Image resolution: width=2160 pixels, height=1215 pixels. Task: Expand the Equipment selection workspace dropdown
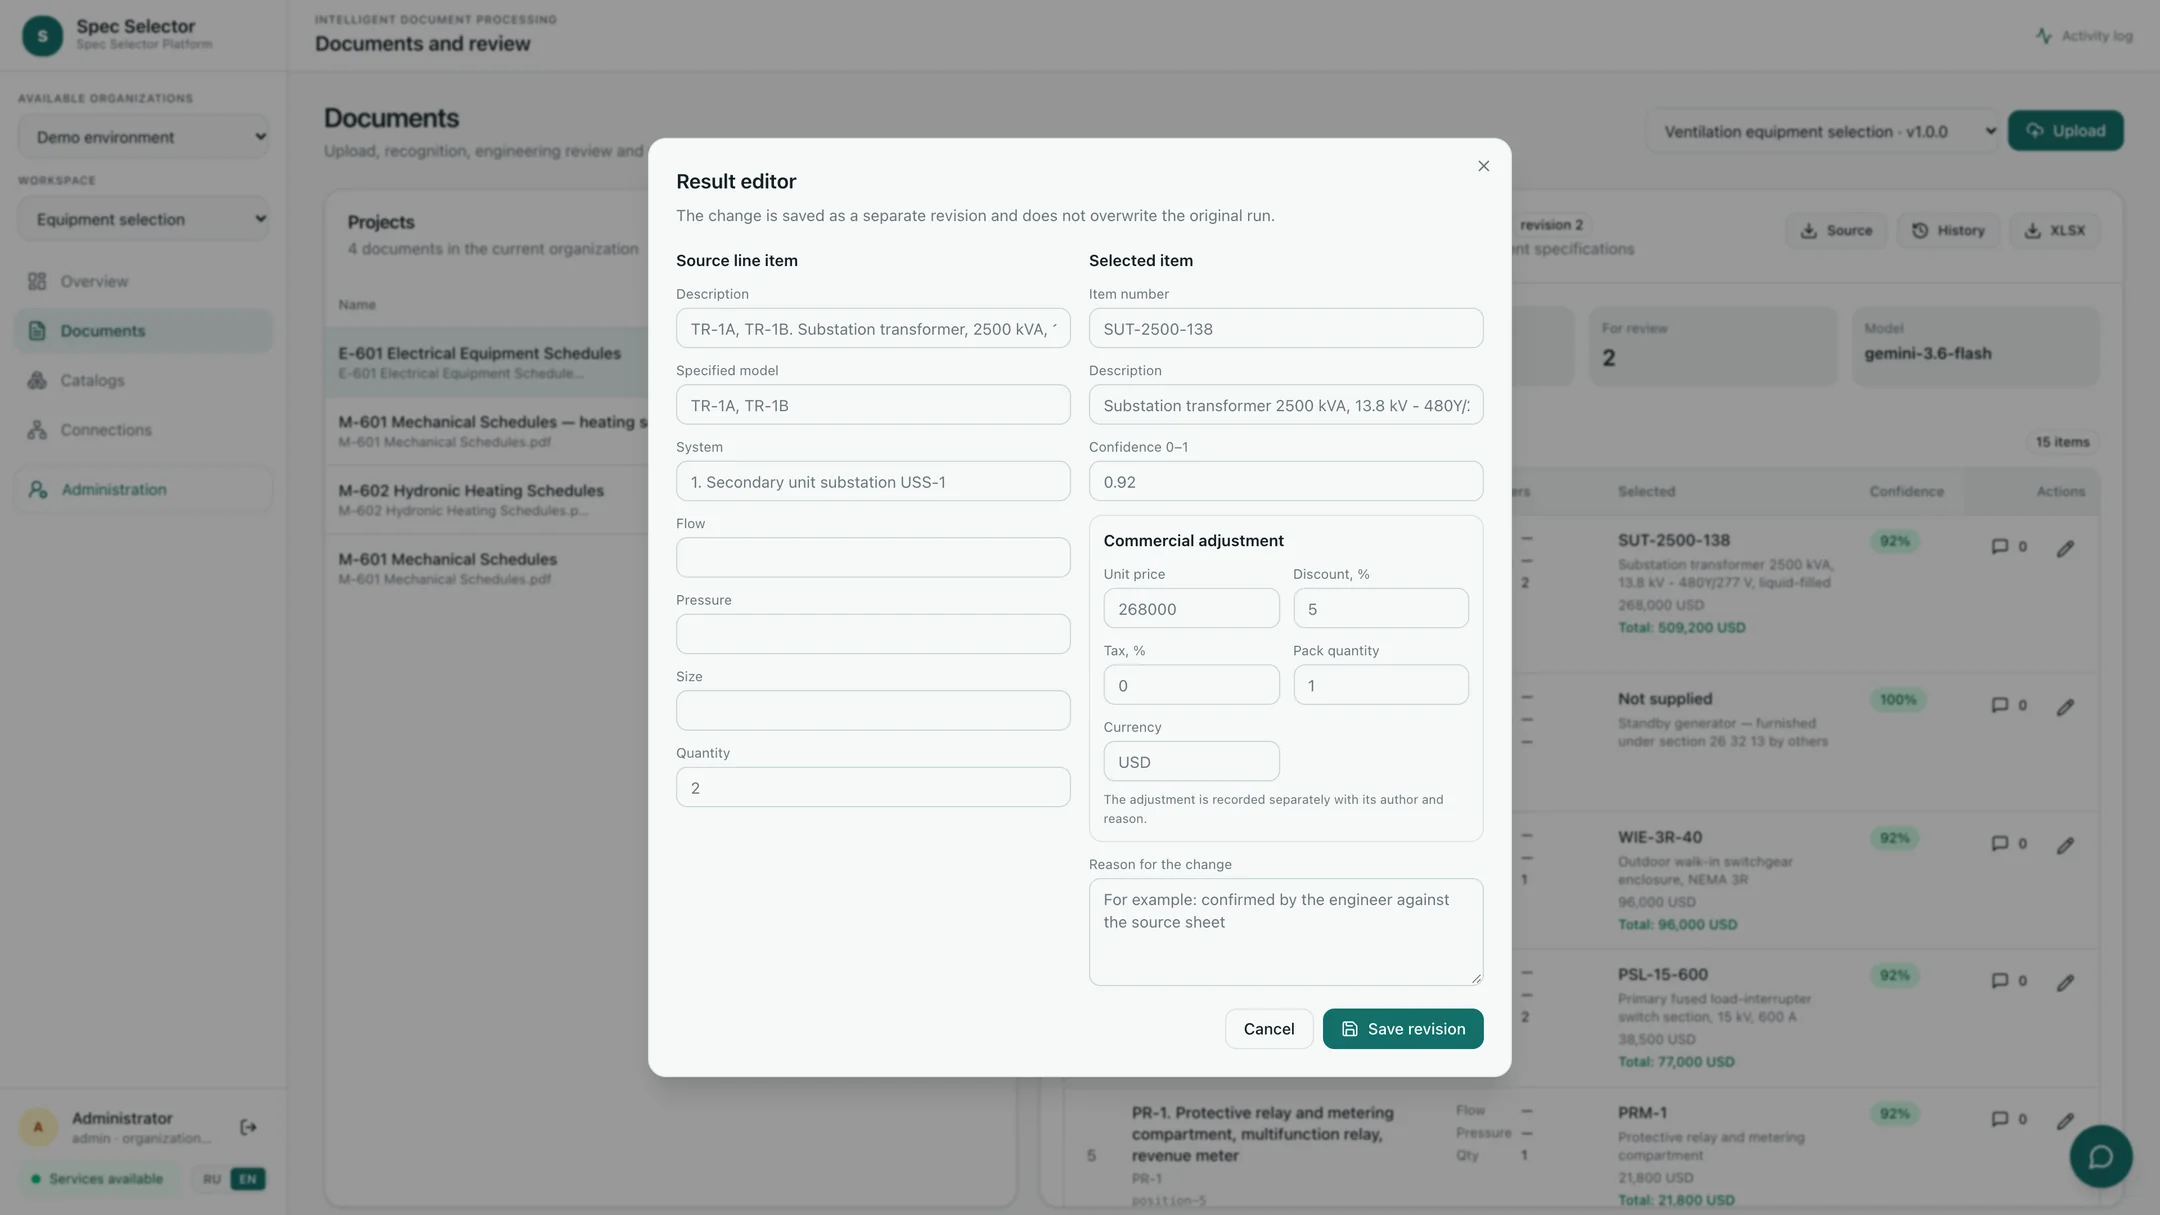coord(144,219)
